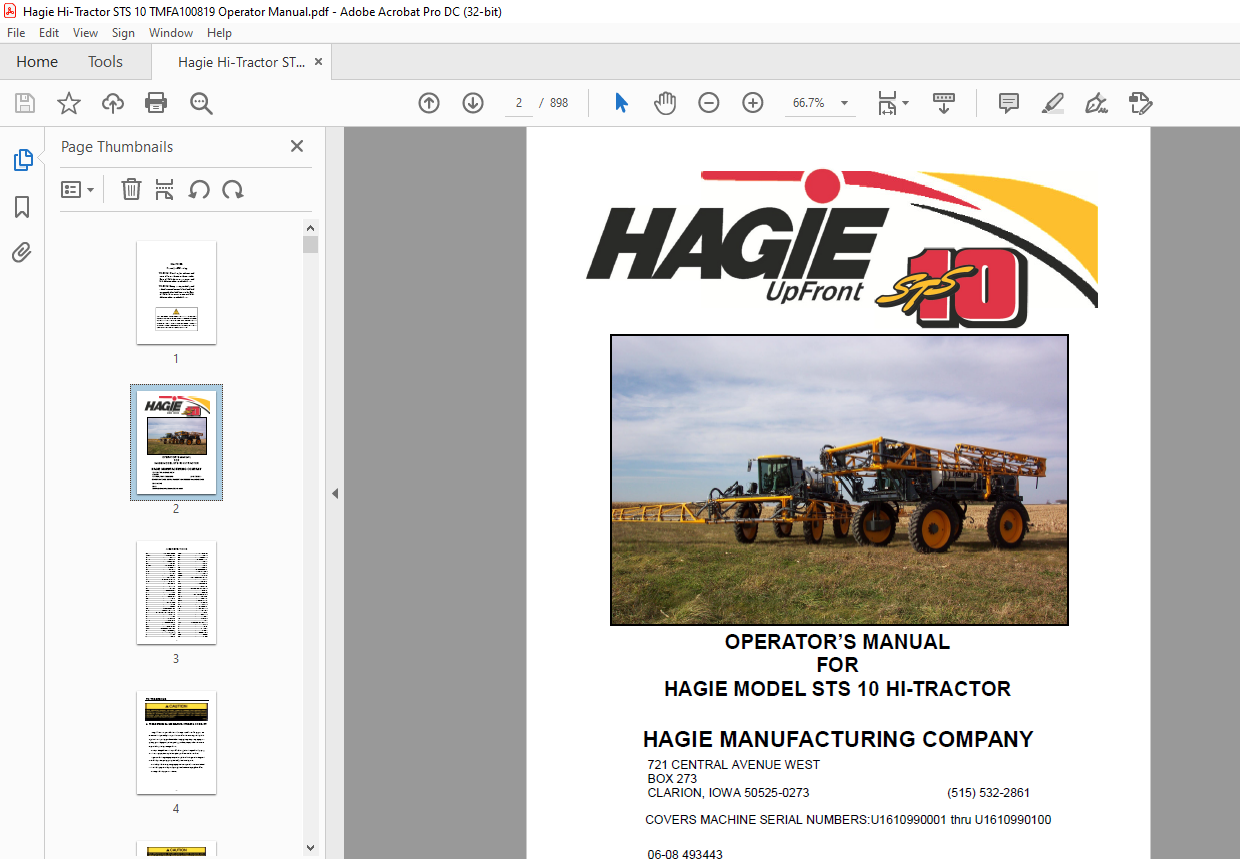This screenshot has height=859, width=1240.
Task: Add a comment with the sticky note icon
Action: (x=1009, y=103)
